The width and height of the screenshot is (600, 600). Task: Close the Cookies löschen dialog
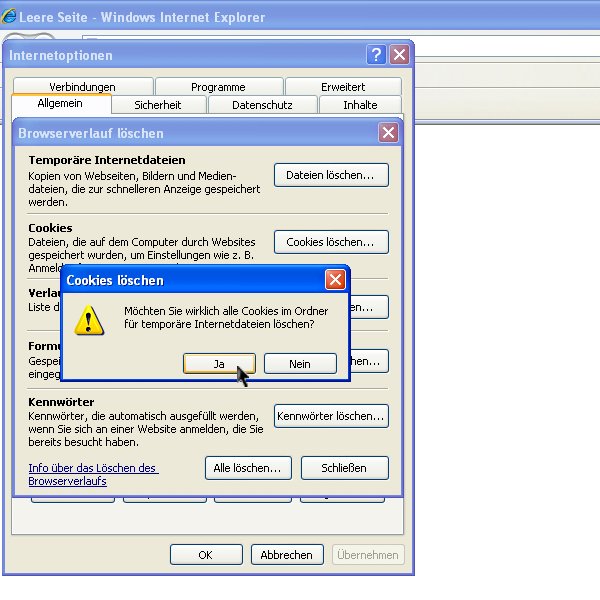pyautogui.click(x=335, y=280)
